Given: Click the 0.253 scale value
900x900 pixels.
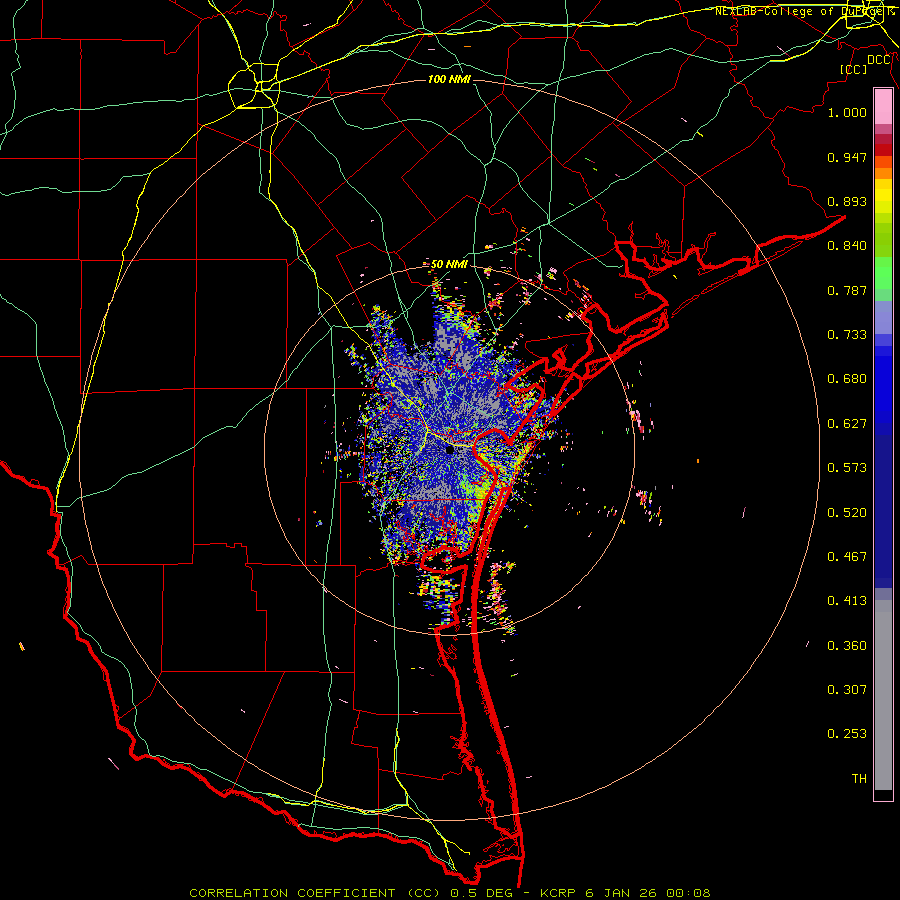Looking at the screenshot, I should coord(847,734).
